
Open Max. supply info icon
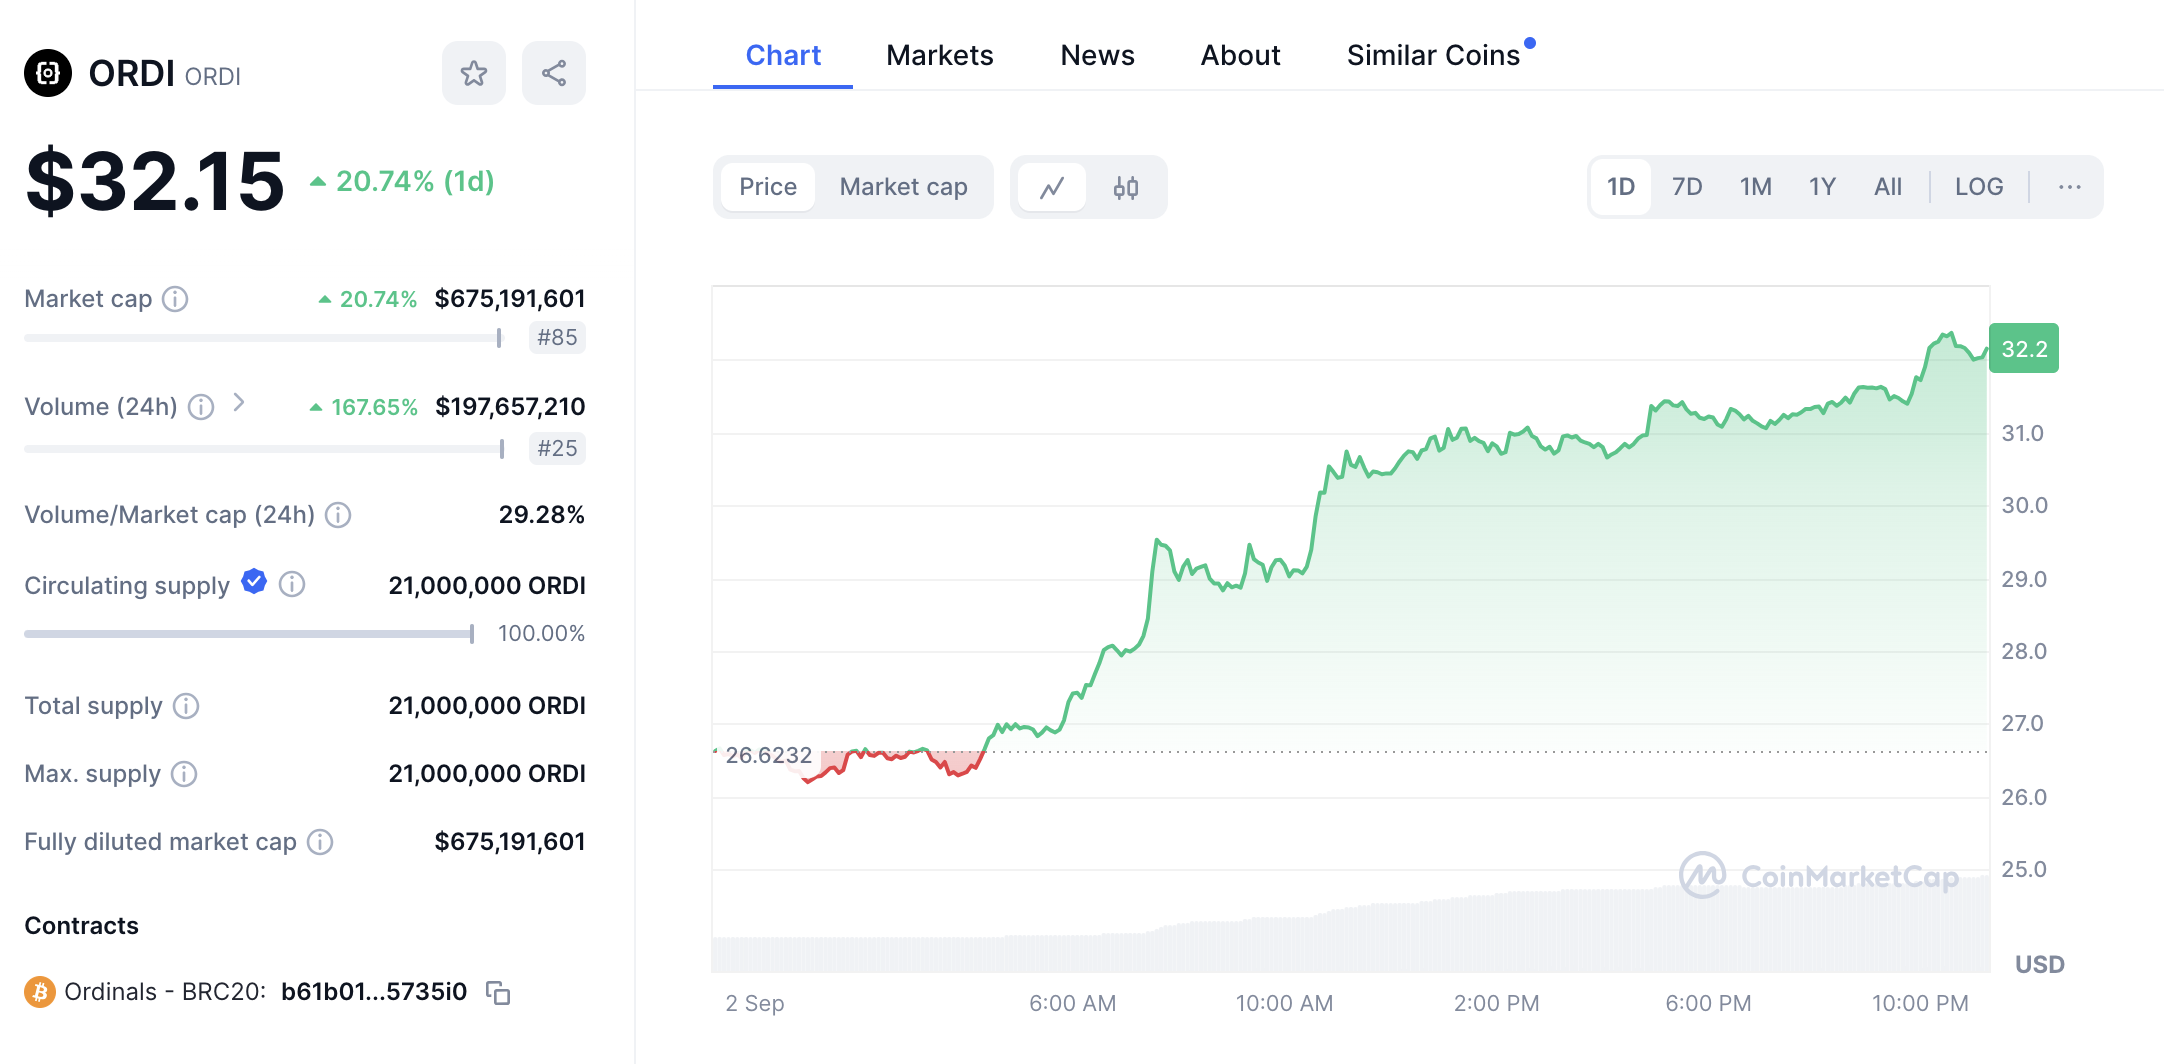184,774
